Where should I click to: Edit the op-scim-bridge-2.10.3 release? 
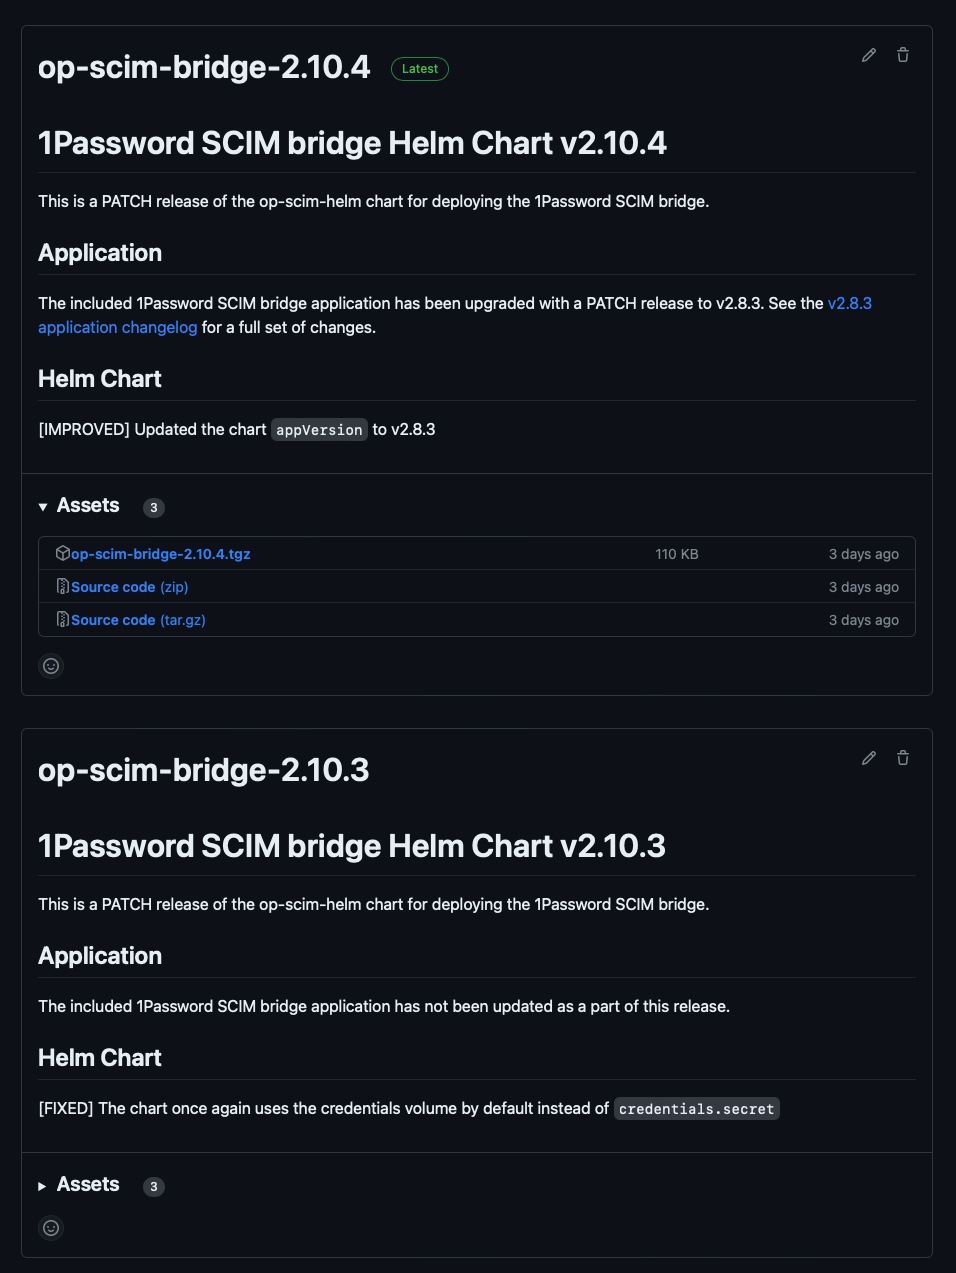point(868,758)
